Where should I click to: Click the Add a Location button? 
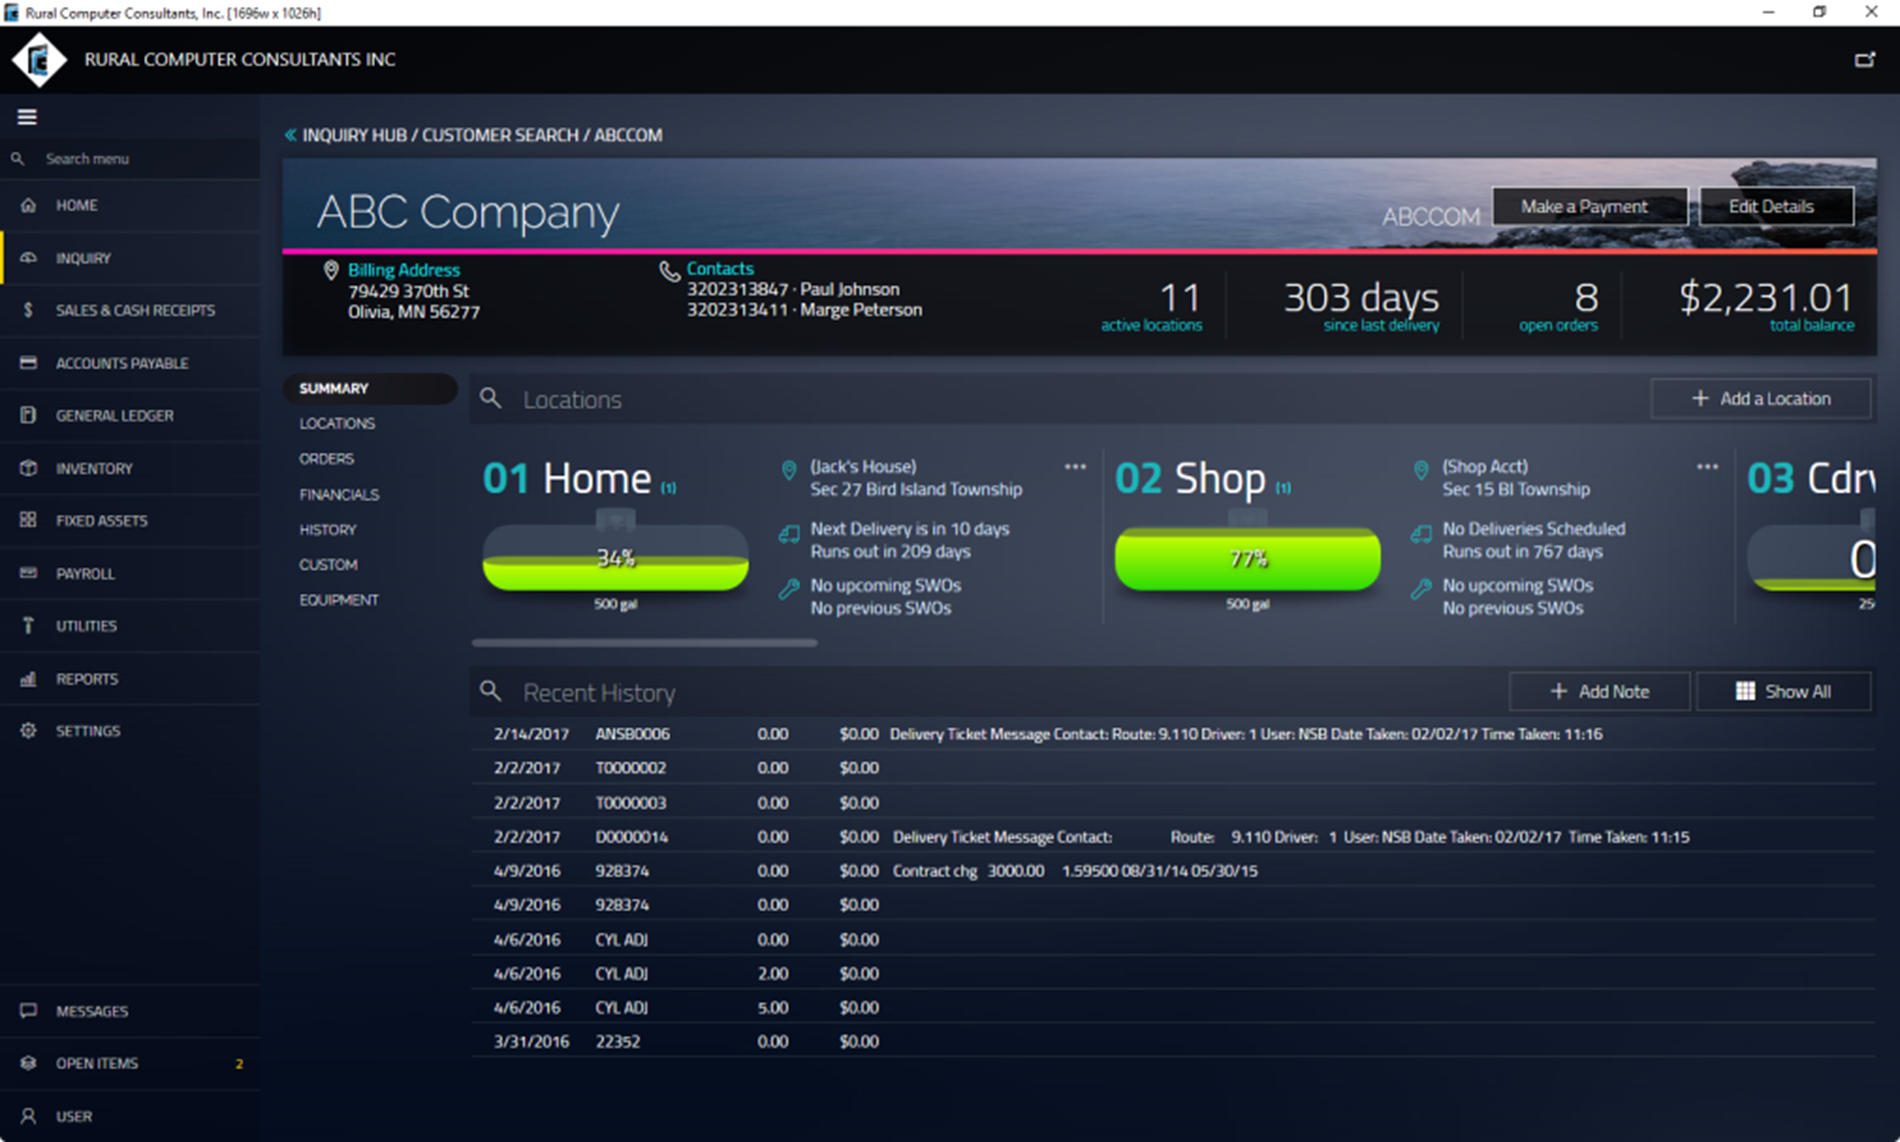[1760, 398]
